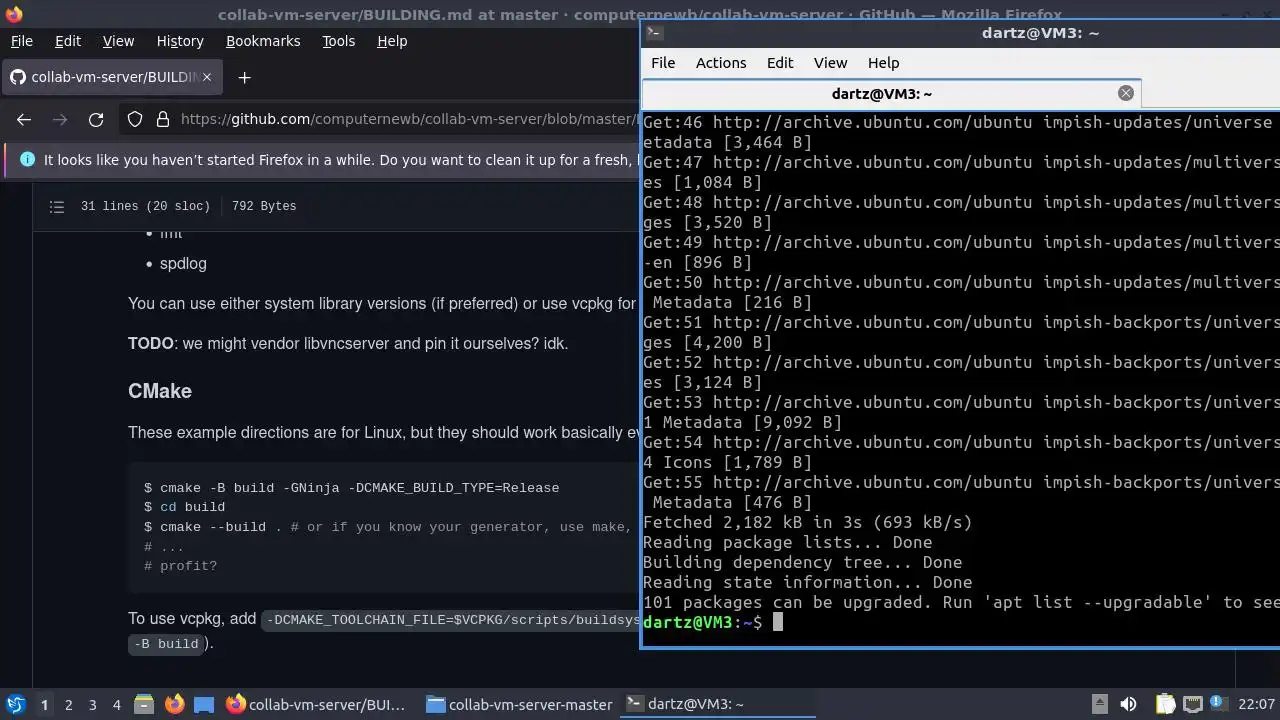
Task: Switch to workspace 3
Action: [92, 704]
